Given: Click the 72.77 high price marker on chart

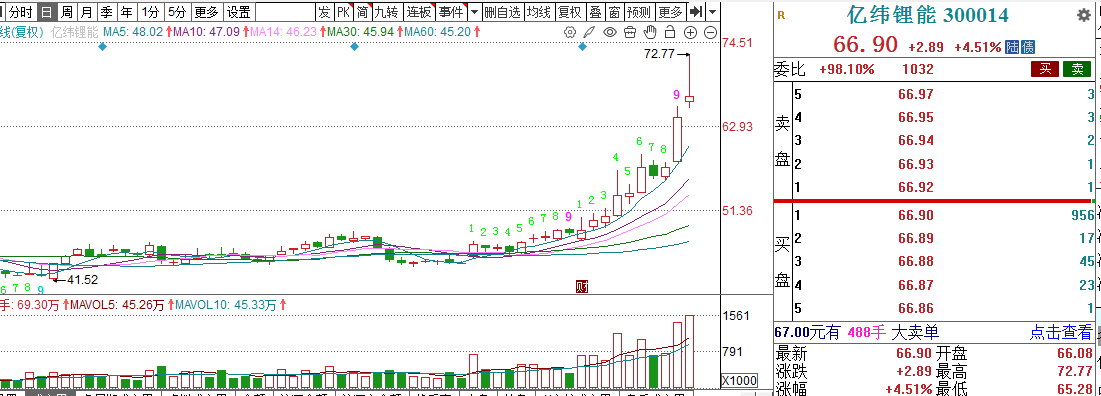Looking at the screenshot, I should coord(658,53).
